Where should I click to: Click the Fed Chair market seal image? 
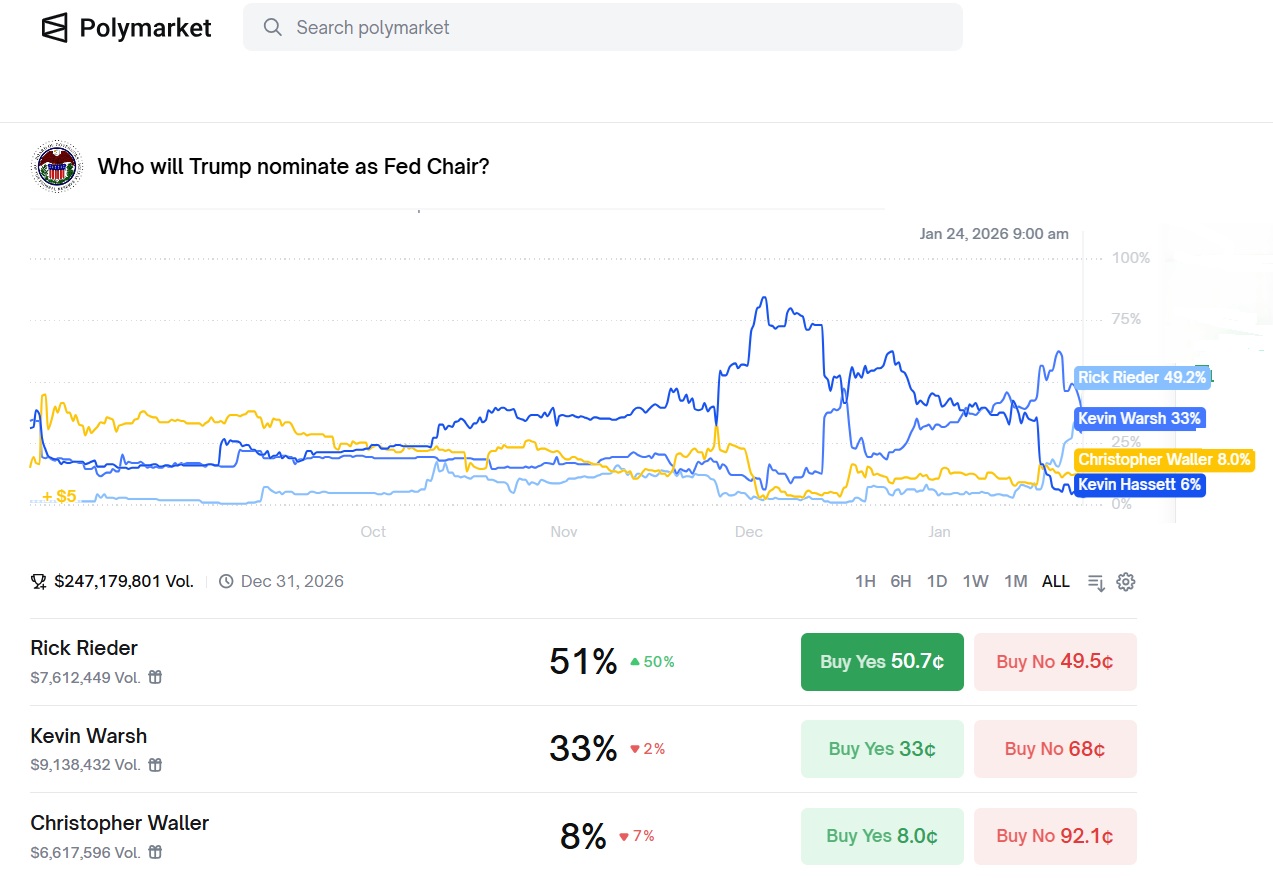click(x=57, y=166)
